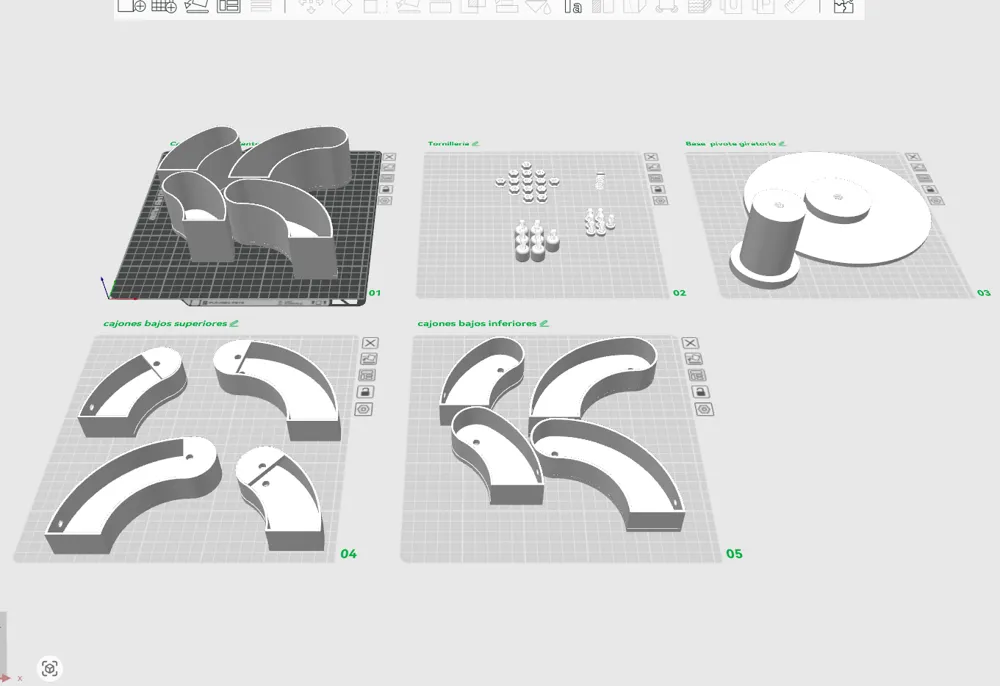Remove all objects from Tornillería plate
The width and height of the screenshot is (1000, 686).
pyautogui.click(x=651, y=157)
